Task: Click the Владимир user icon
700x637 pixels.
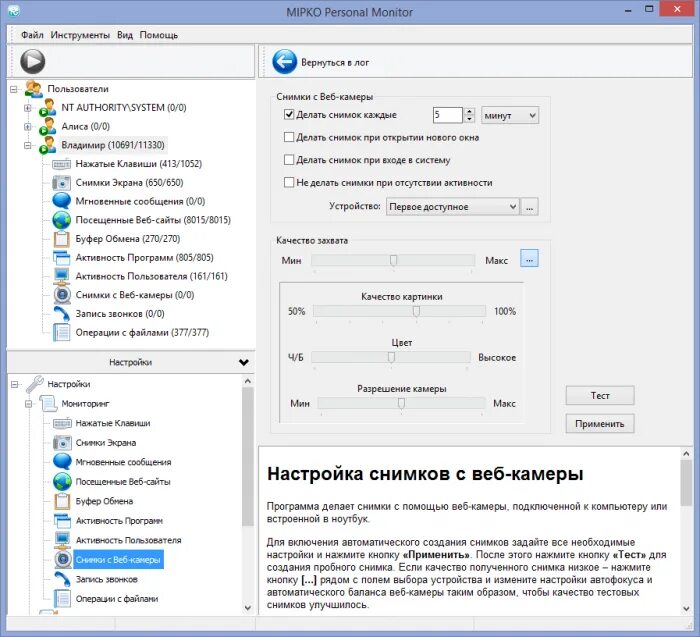Action: point(47,146)
